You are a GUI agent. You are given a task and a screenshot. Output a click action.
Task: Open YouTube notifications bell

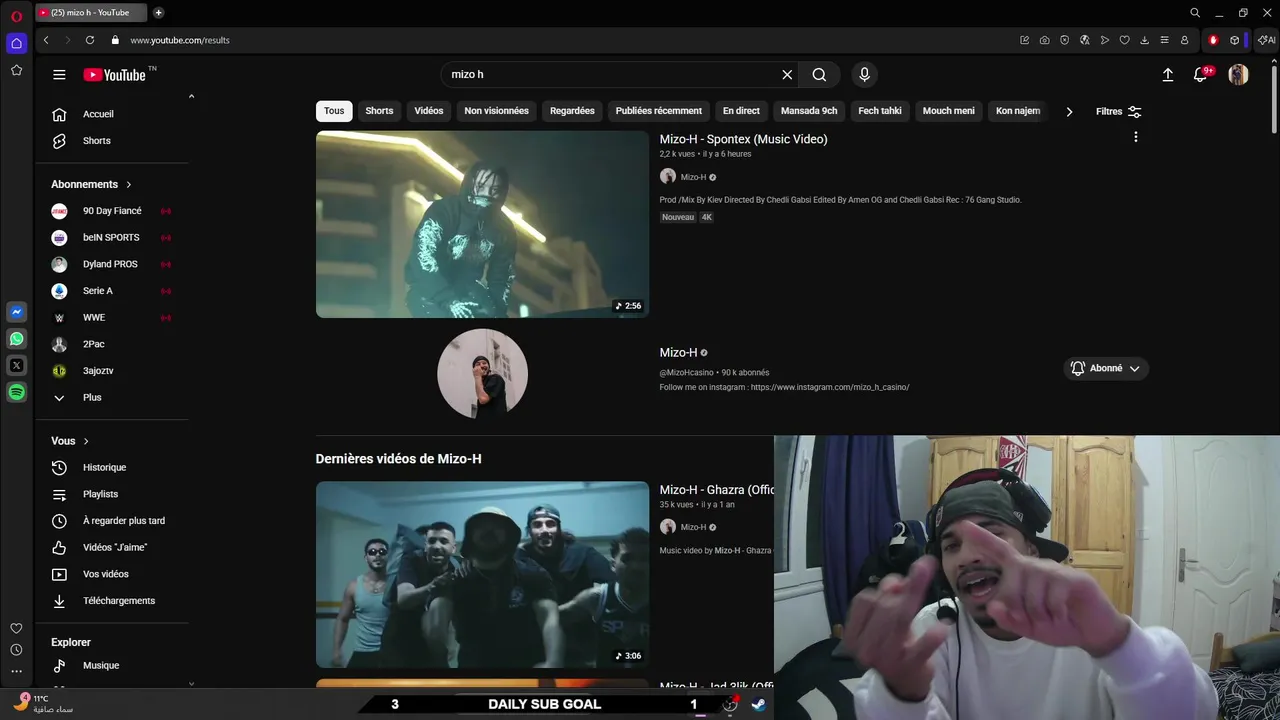[1201, 75]
